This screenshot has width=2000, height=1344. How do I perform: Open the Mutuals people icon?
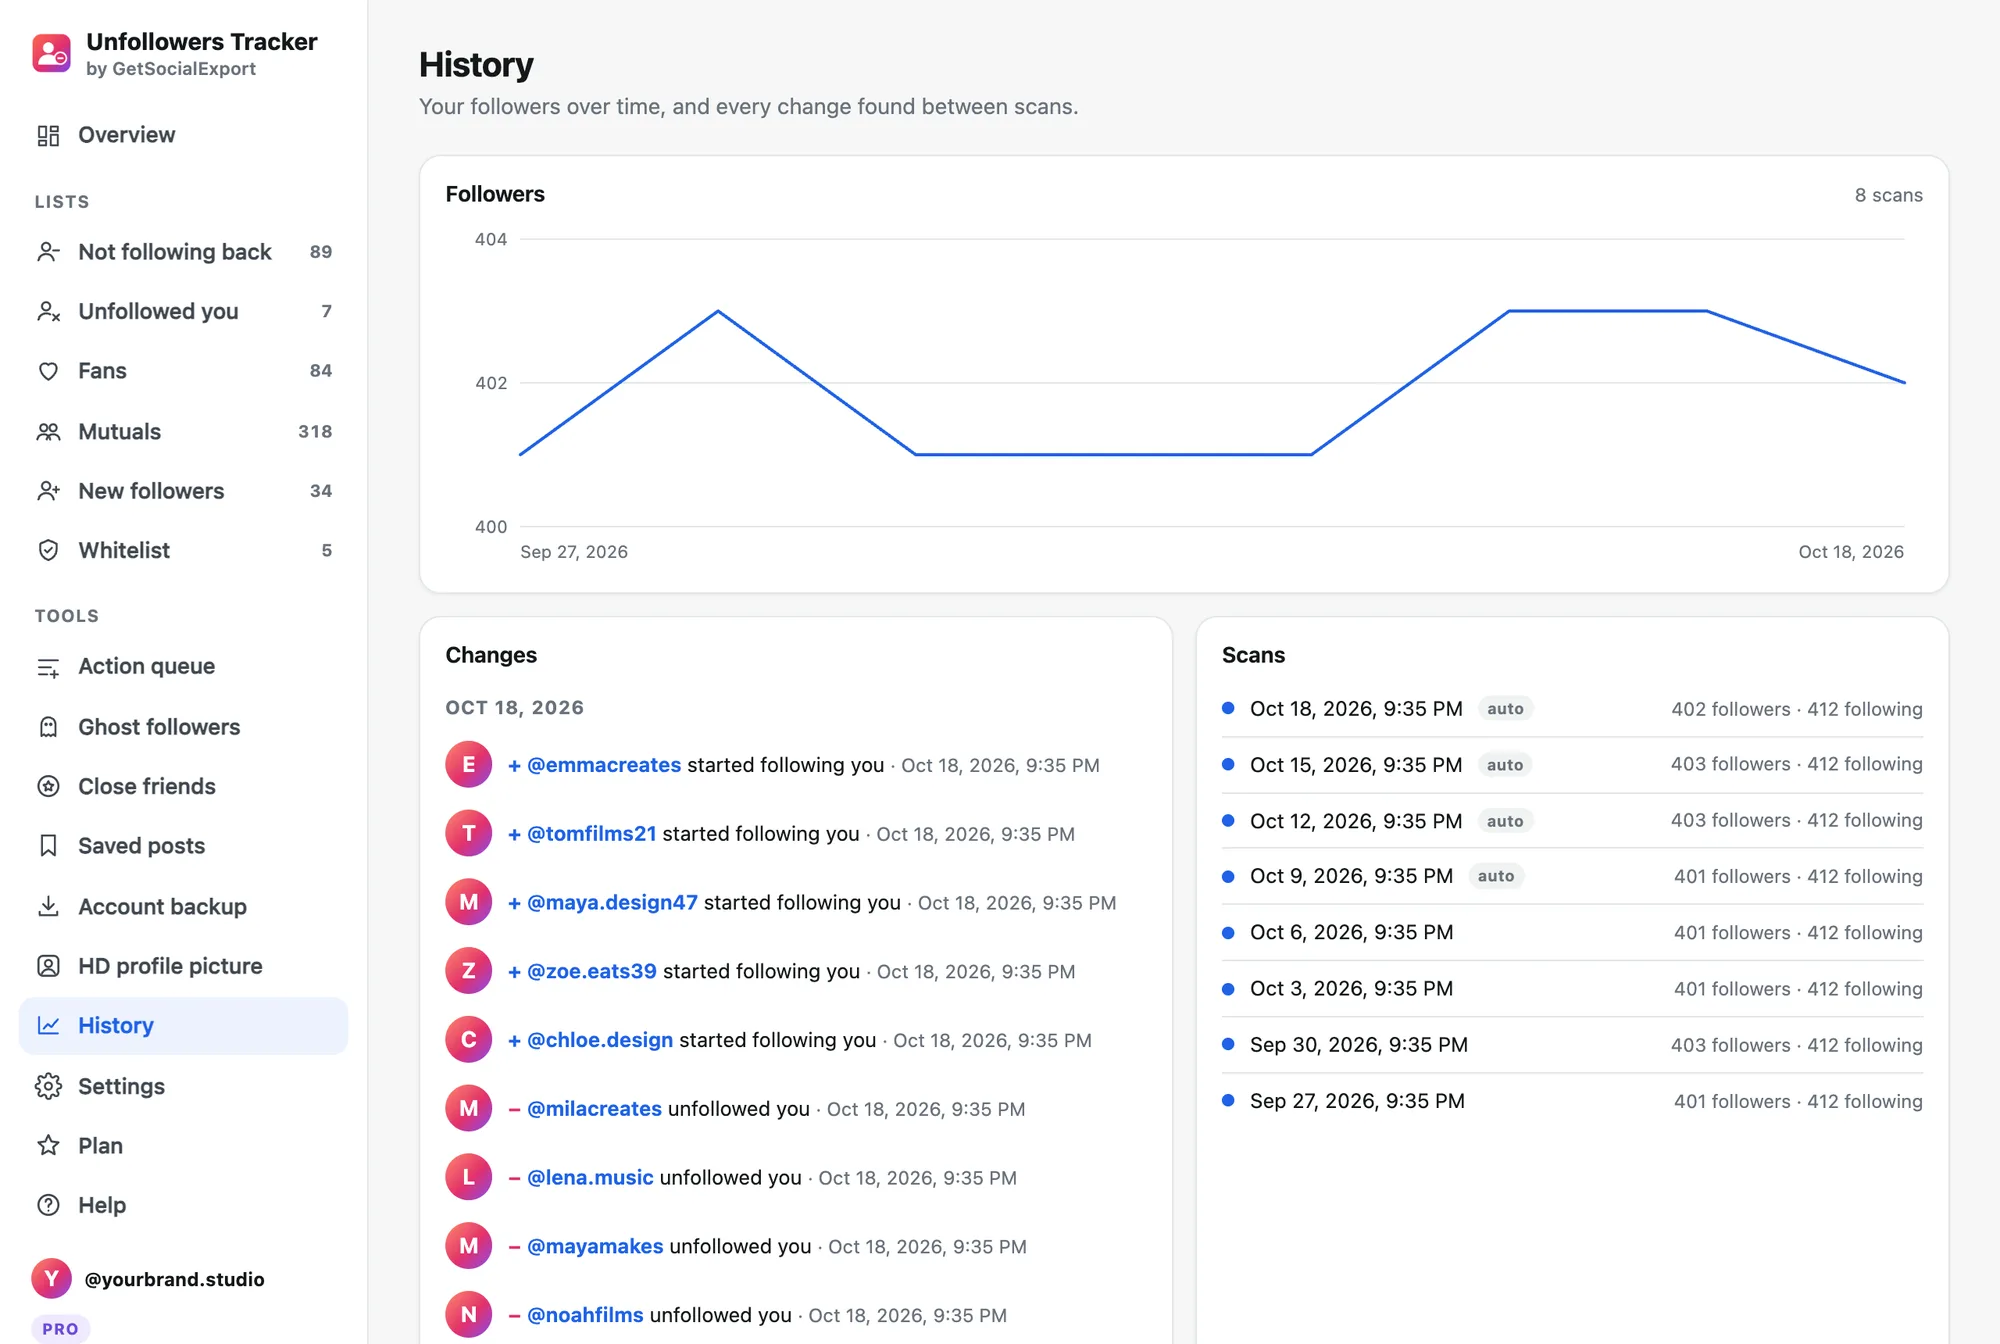(x=48, y=432)
